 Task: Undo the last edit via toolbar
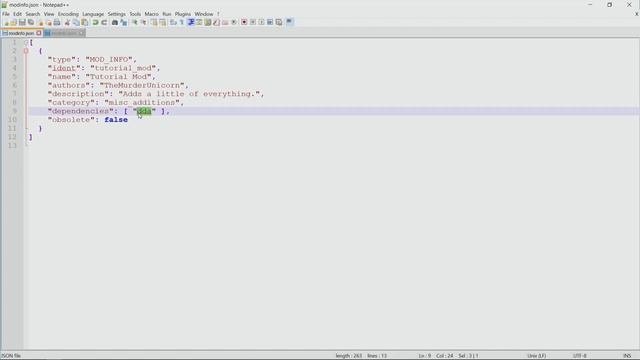click(x=95, y=22)
